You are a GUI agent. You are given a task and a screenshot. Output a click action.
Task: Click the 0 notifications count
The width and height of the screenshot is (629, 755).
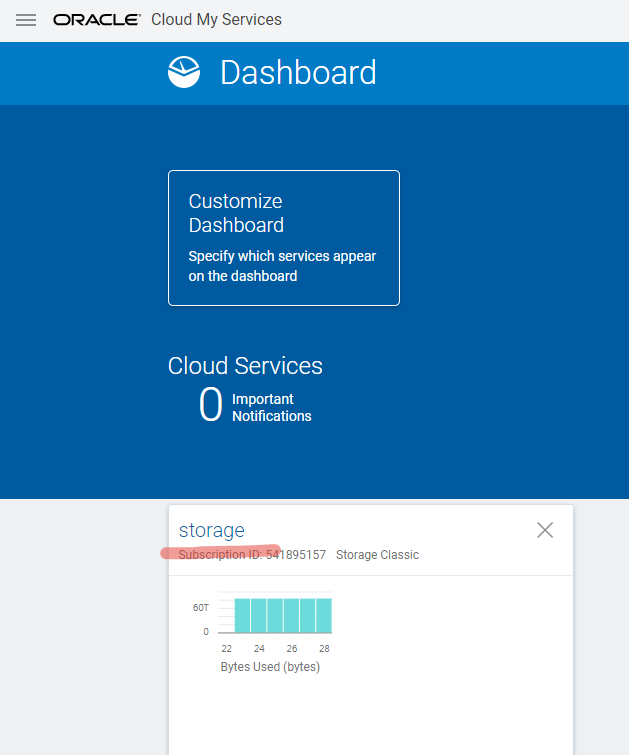(210, 406)
